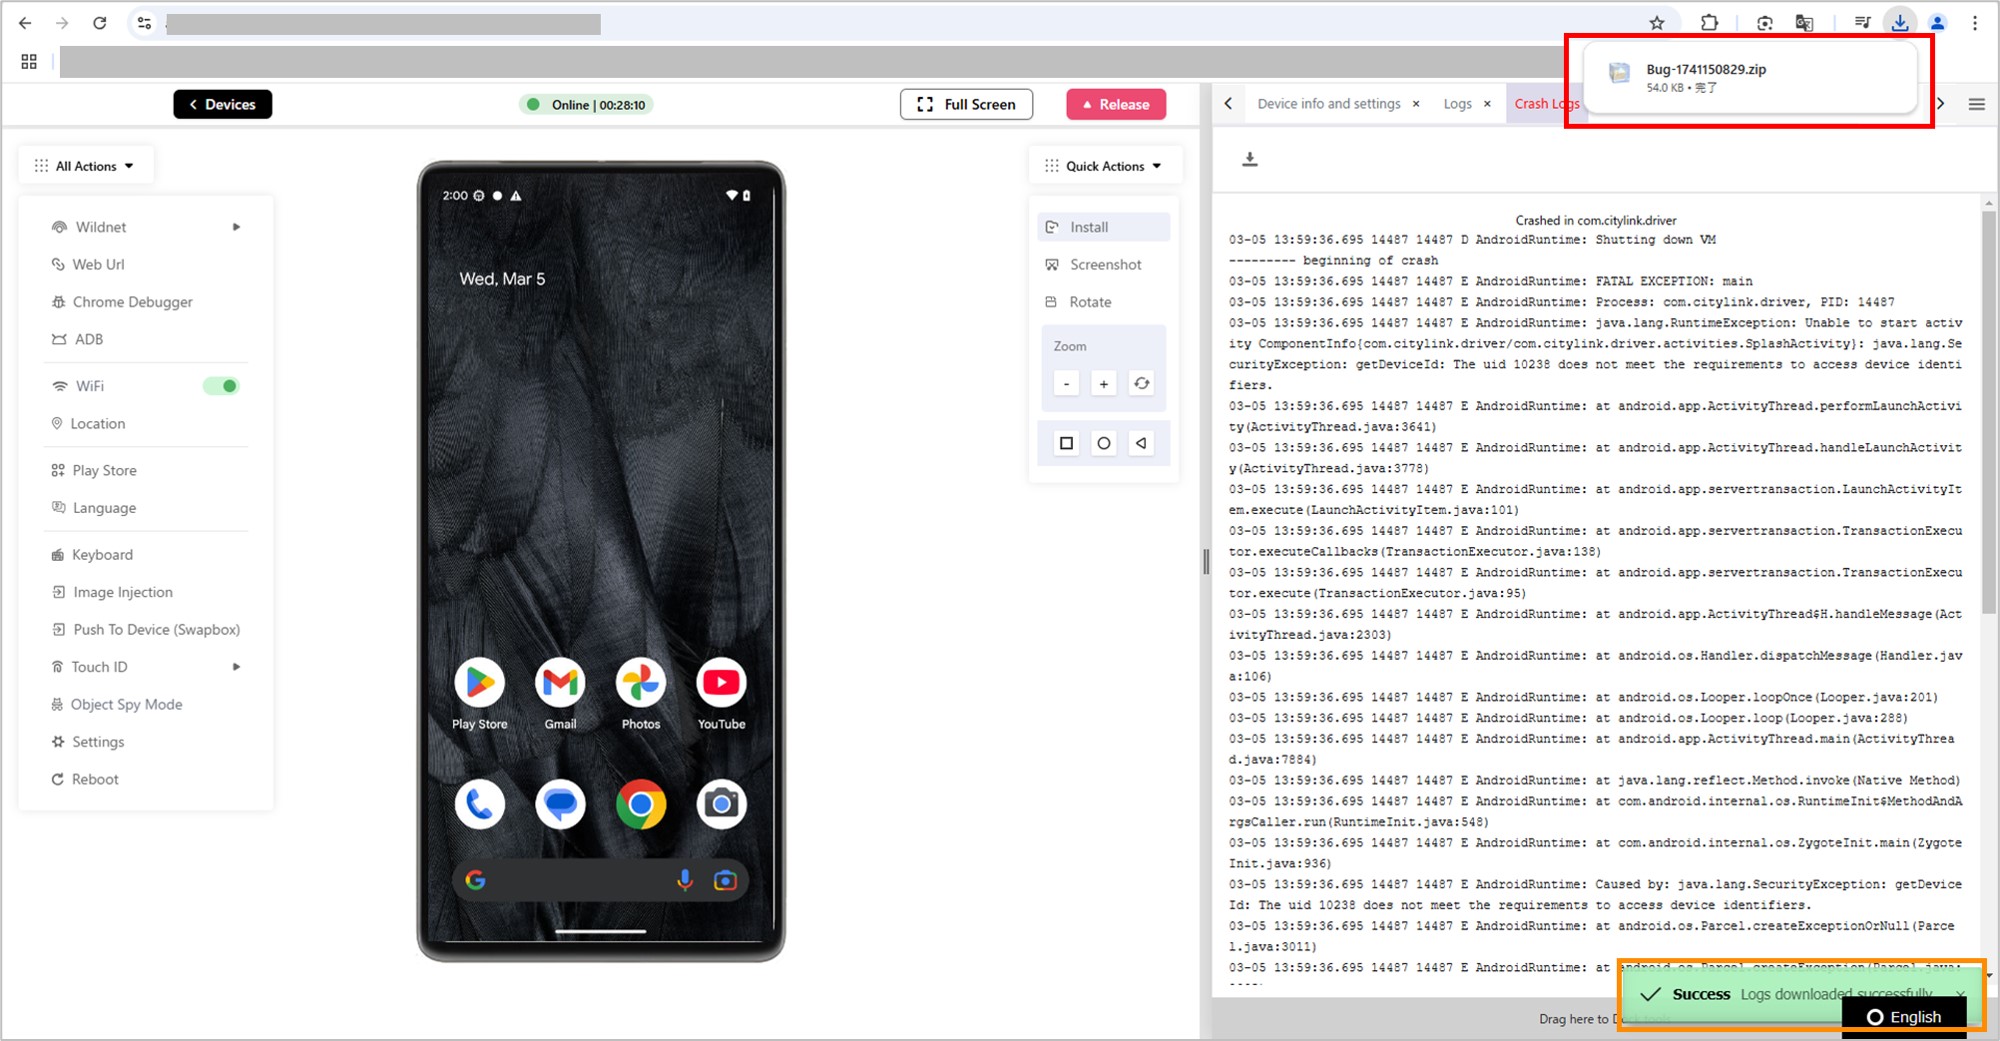Viewport: 2000px width, 1041px height.
Task: Download crash logs using download icon
Action: point(1250,159)
